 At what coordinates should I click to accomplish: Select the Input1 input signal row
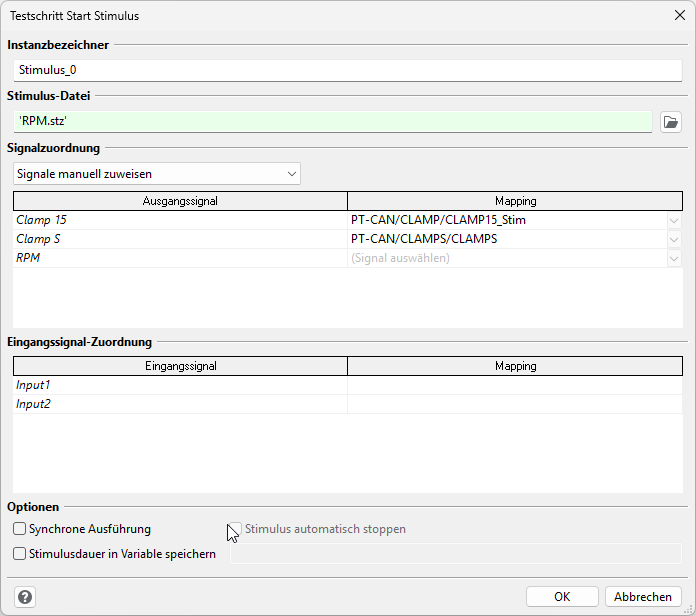180,385
